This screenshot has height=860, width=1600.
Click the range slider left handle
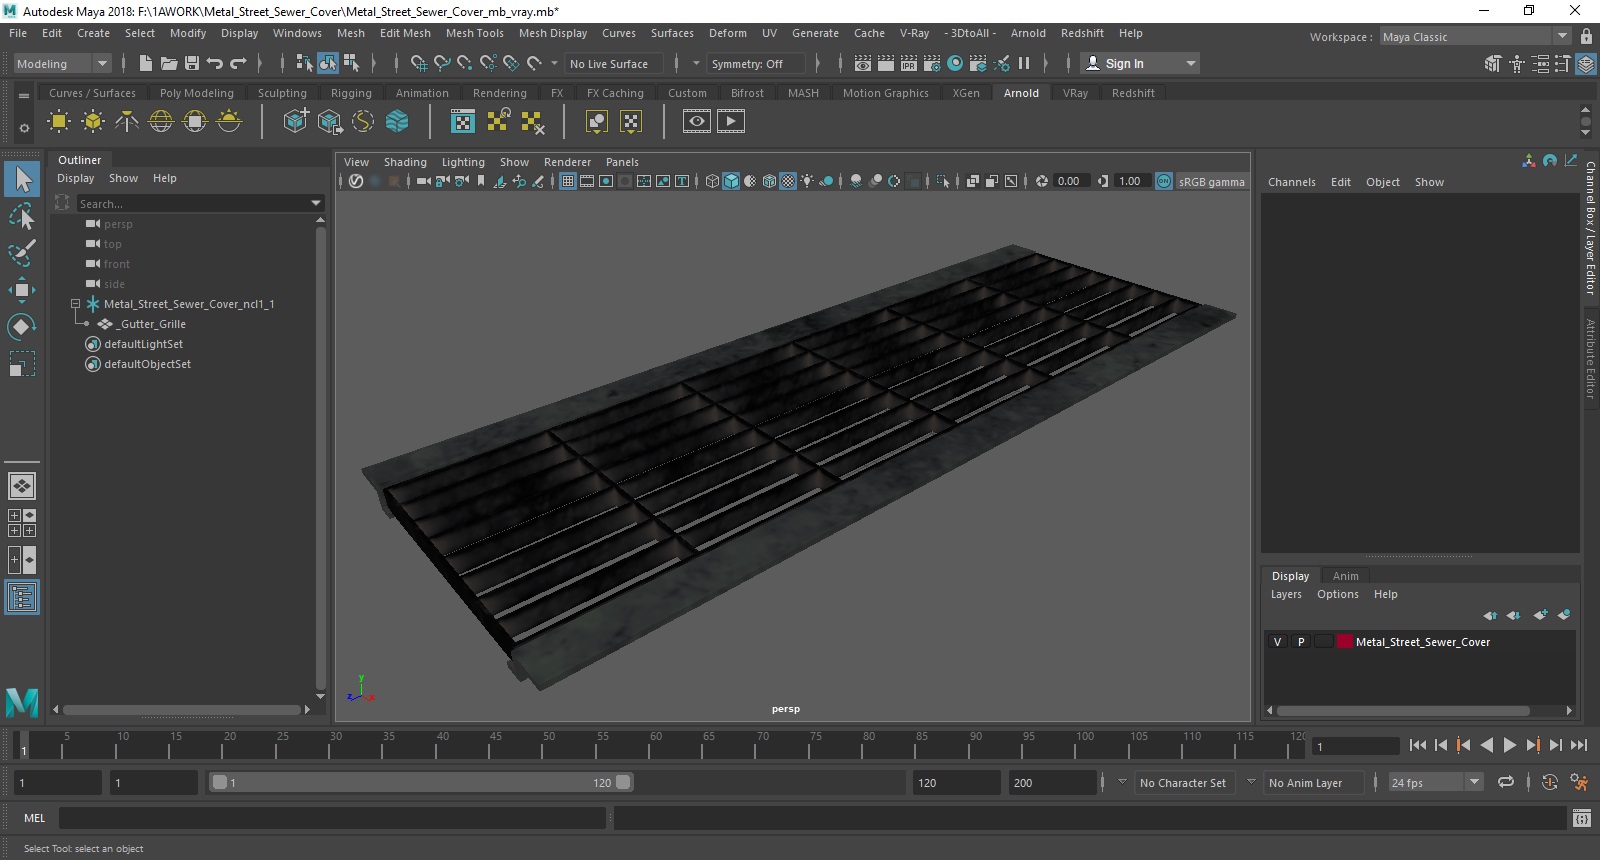click(x=219, y=782)
